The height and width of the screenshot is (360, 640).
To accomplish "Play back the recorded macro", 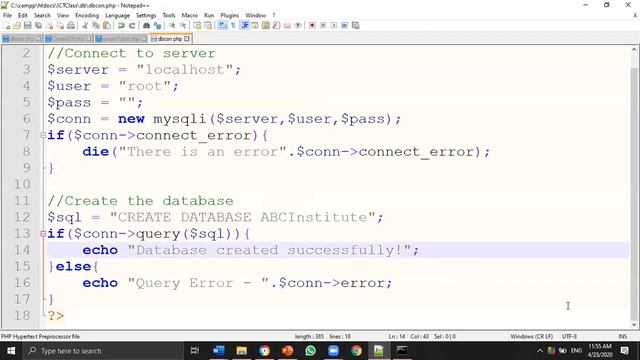I will pos(334,25).
